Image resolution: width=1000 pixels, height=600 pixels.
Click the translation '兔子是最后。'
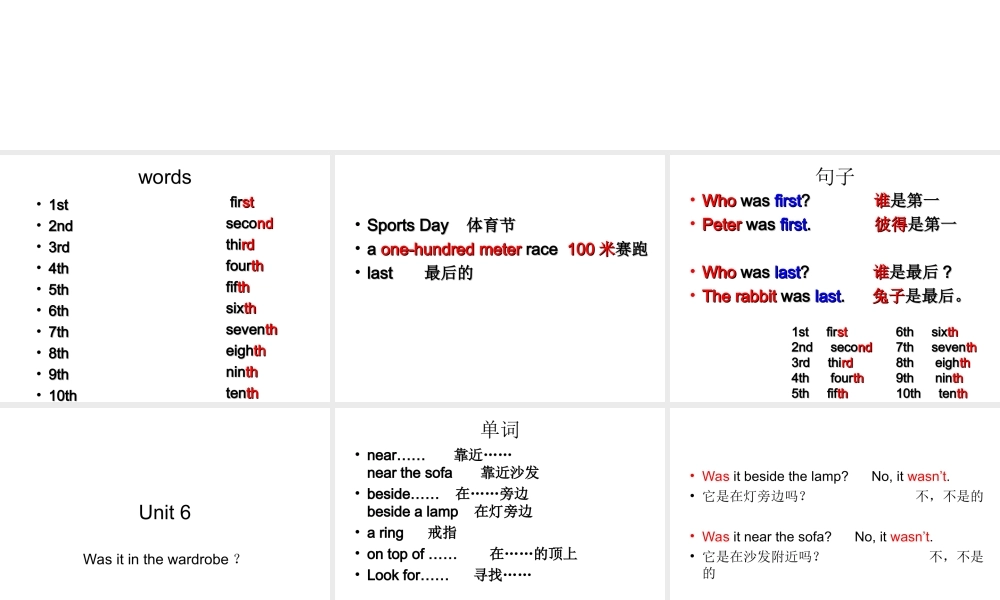(918, 296)
